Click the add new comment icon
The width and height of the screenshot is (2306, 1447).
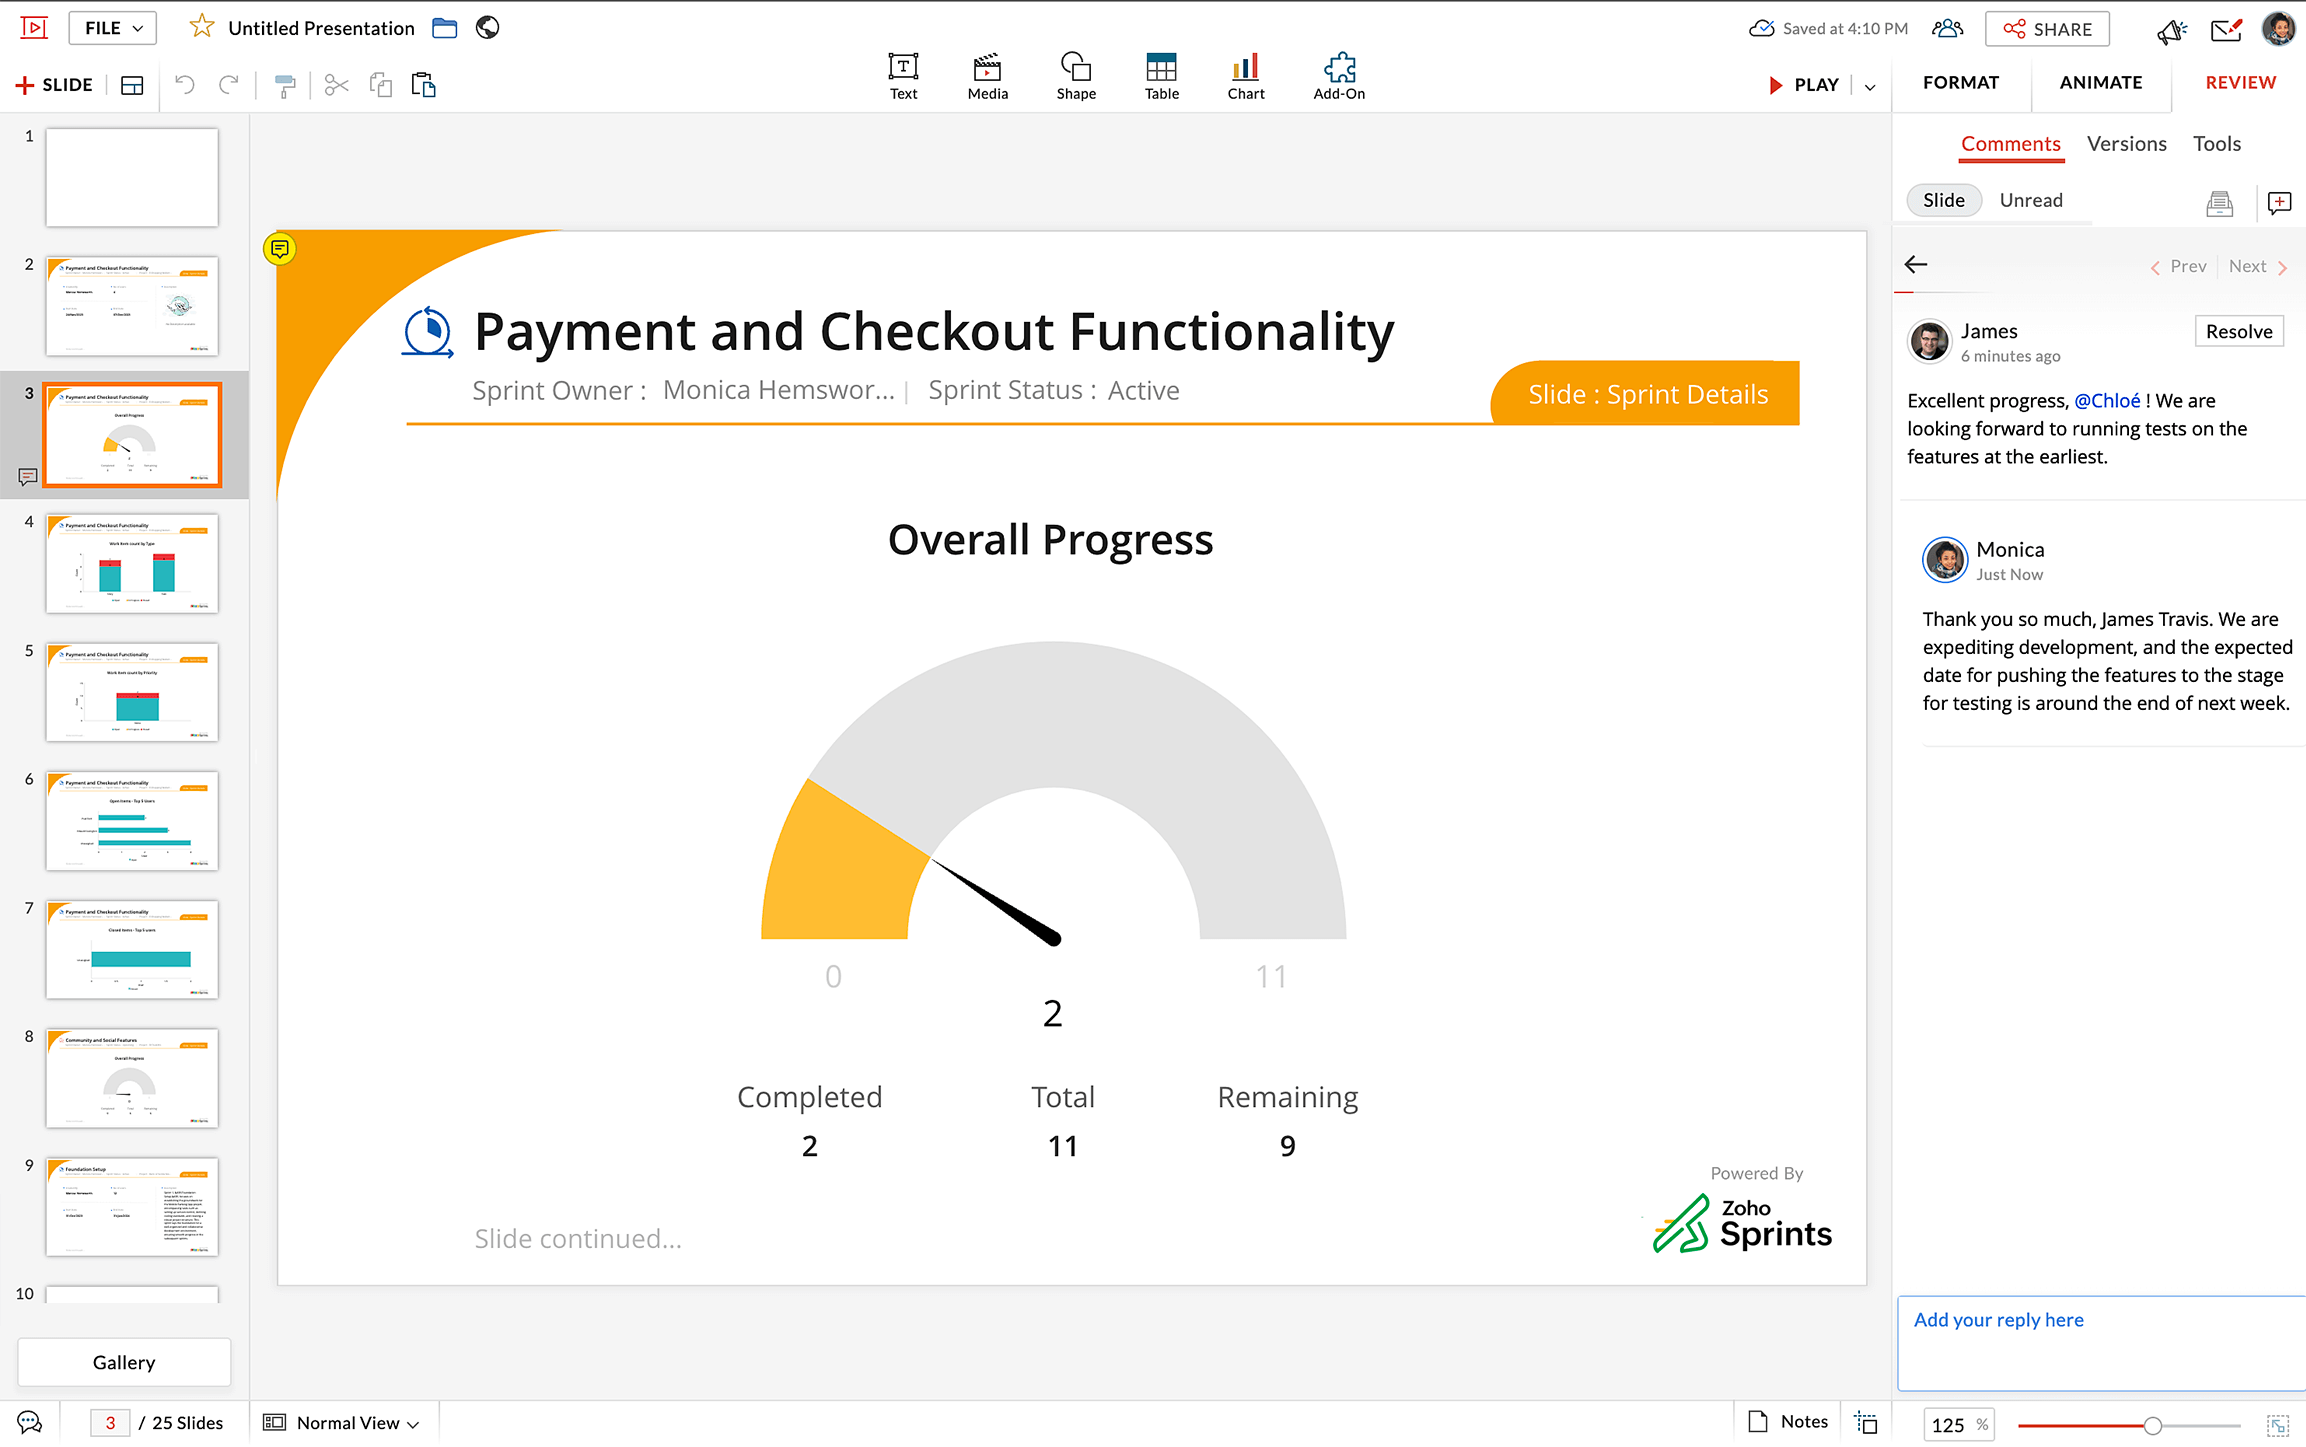point(2279,203)
